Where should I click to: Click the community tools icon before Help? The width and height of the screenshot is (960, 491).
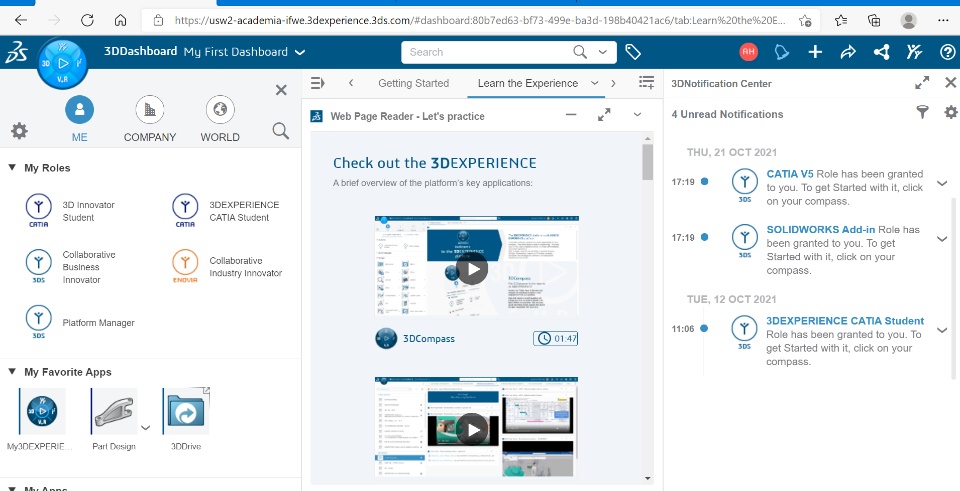pyautogui.click(x=914, y=52)
